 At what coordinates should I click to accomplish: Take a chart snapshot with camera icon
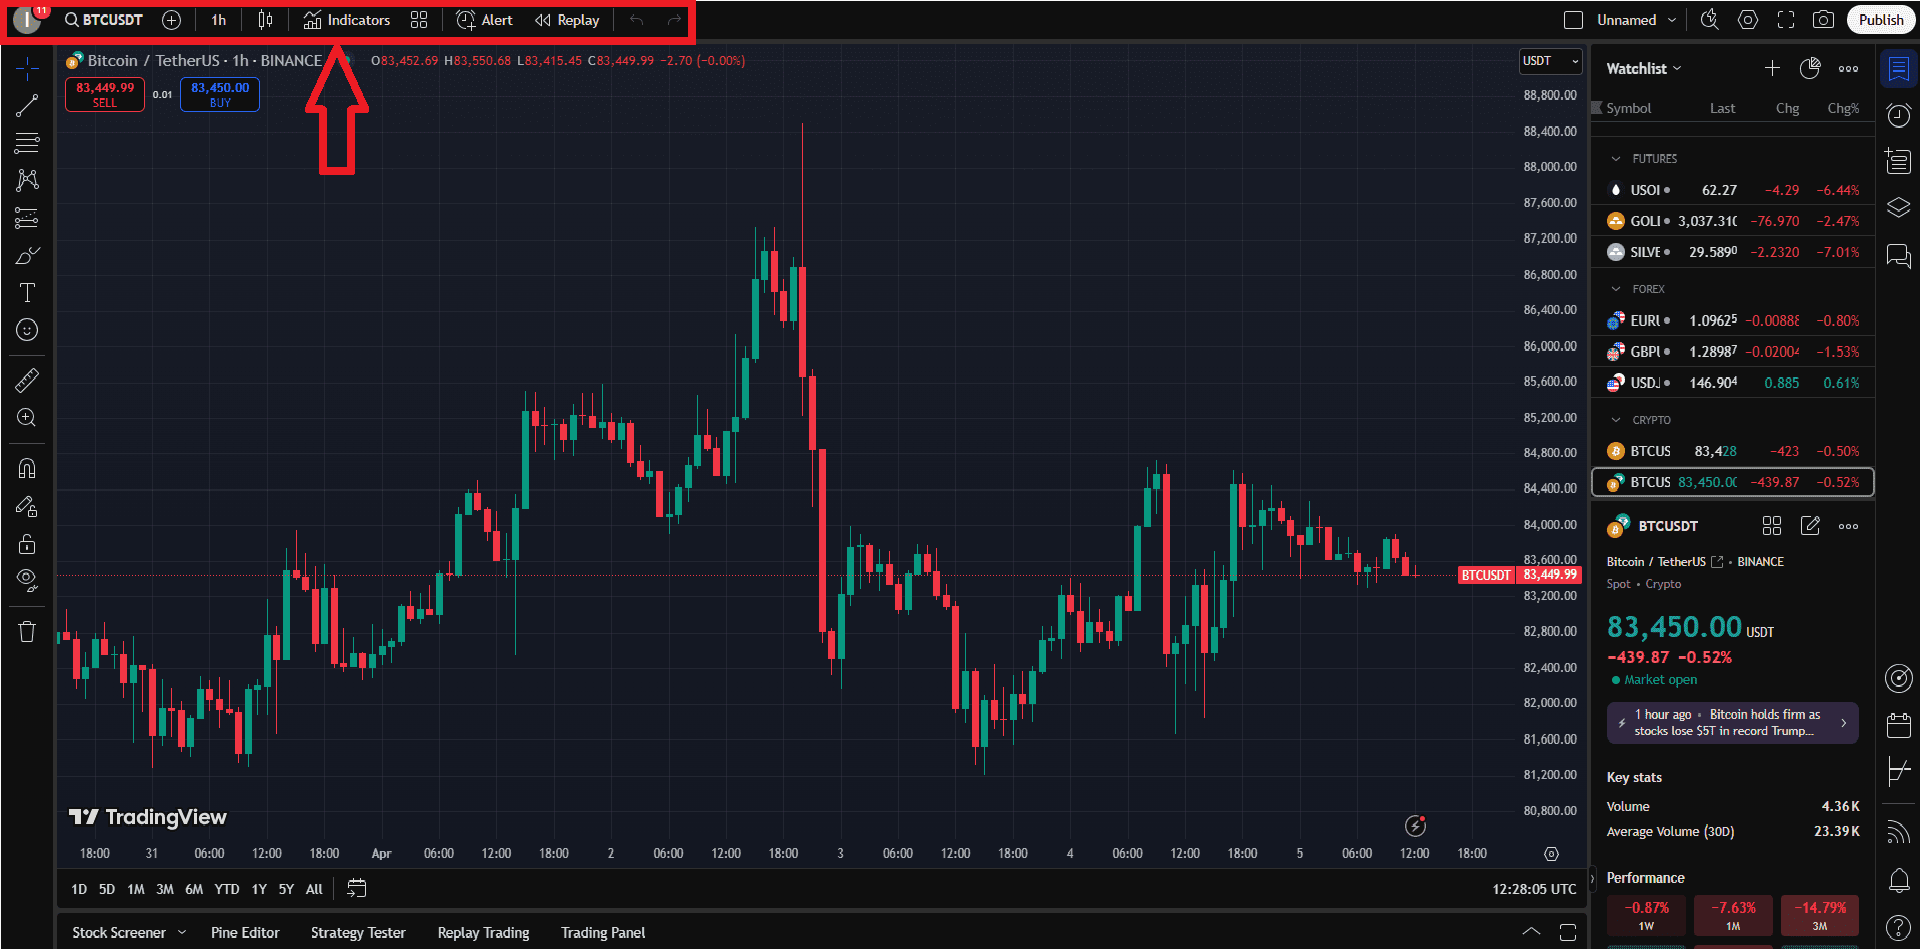click(x=1824, y=20)
